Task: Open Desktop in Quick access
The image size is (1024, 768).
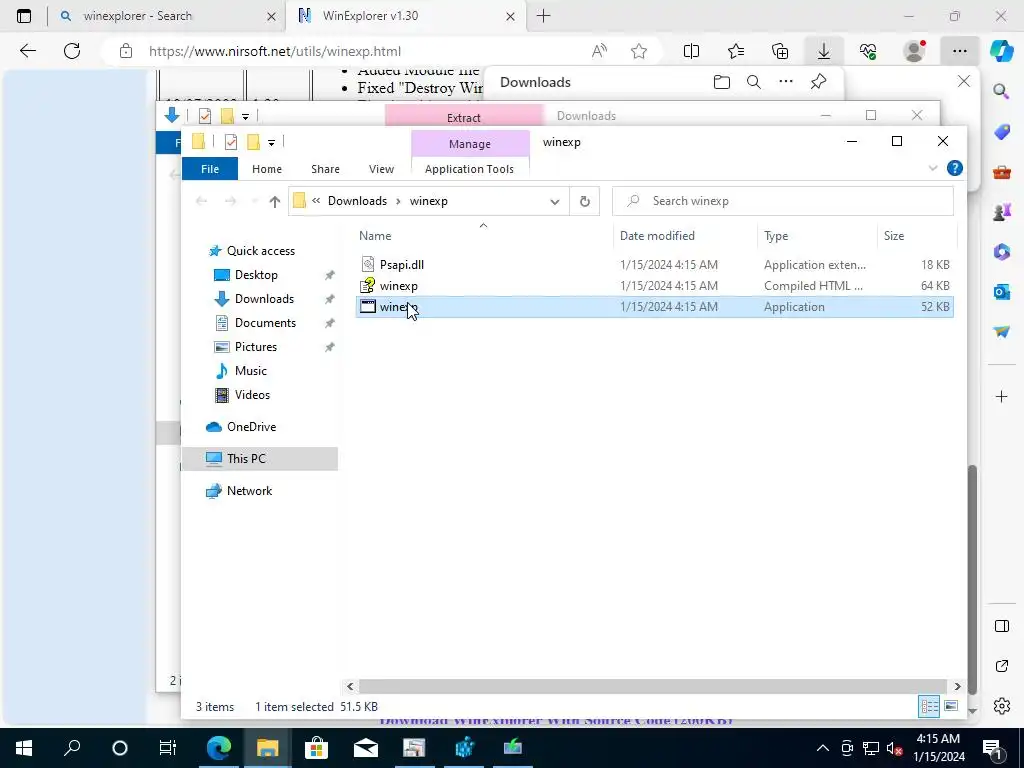Action: 256,275
